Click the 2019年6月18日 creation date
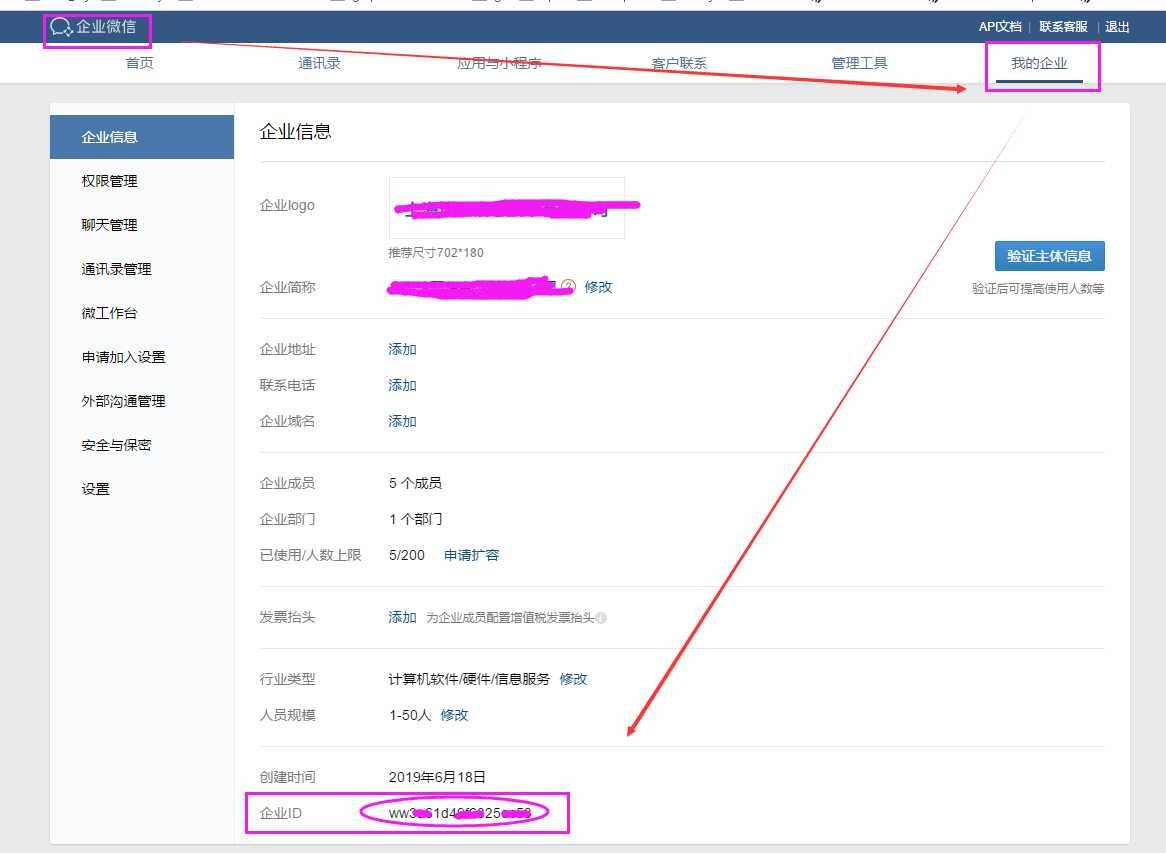Image resolution: width=1166 pixels, height=853 pixels. coord(437,777)
